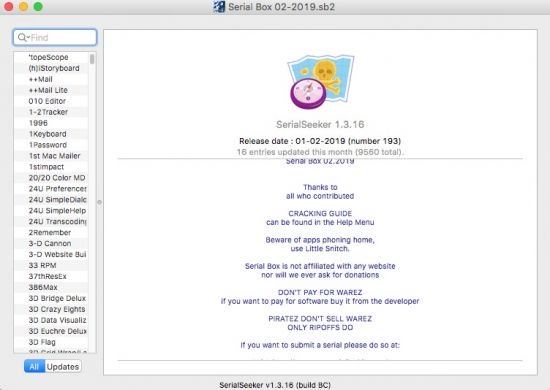Select the 24U SimpleDialog entry
Image resolution: width=550 pixels, height=390 pixels.
tap(51, 200)
